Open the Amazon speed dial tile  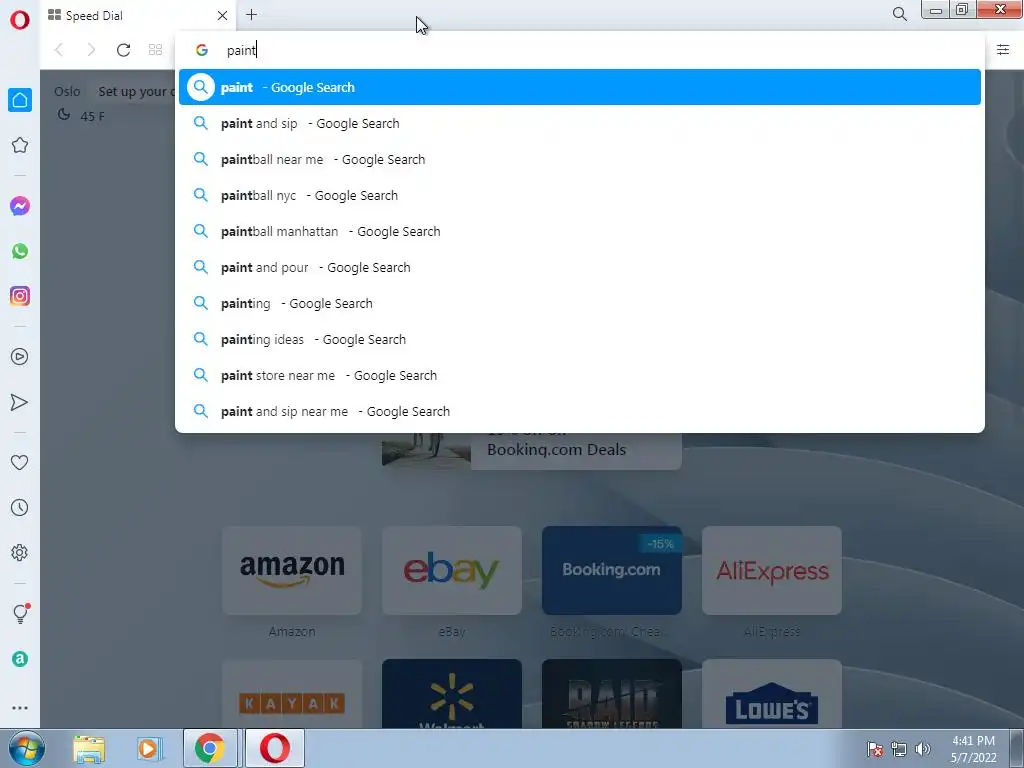292,570
